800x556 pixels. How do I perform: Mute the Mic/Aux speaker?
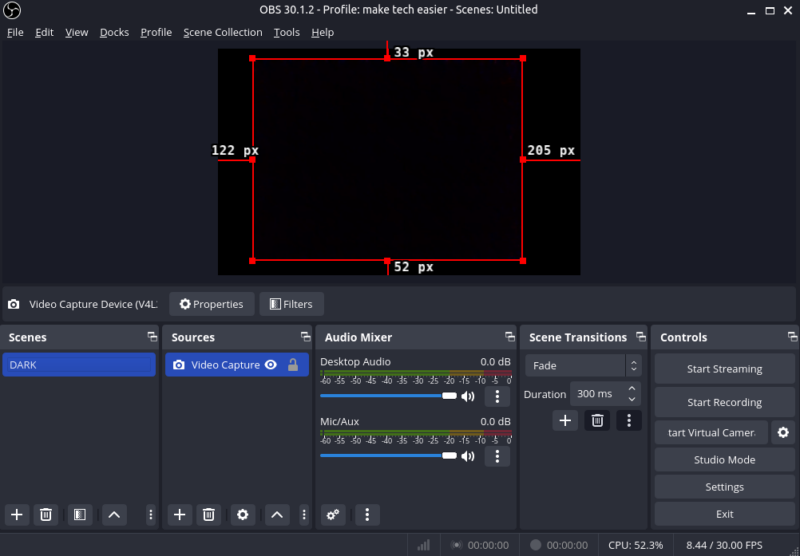point(468,456)
